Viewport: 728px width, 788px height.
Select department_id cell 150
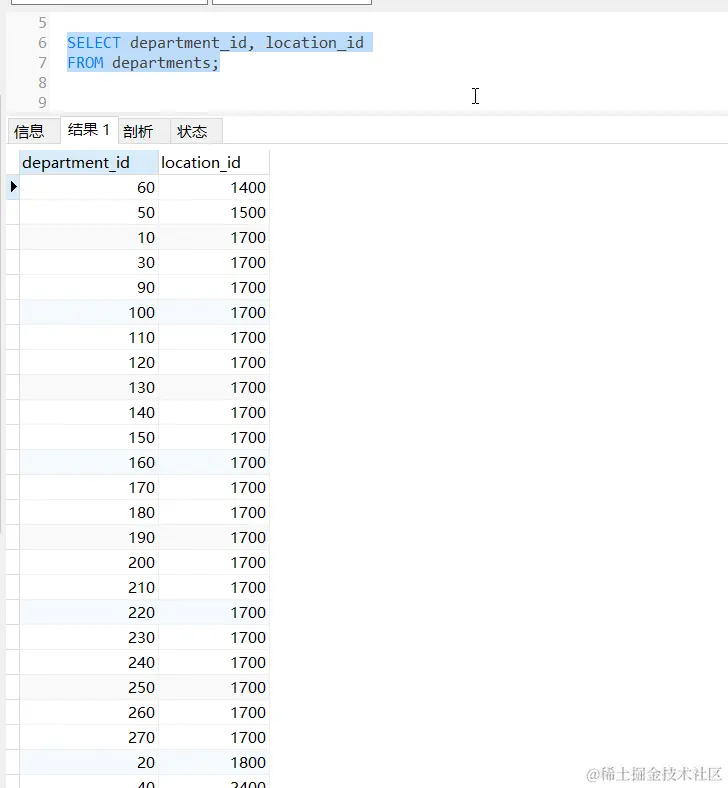88,437
